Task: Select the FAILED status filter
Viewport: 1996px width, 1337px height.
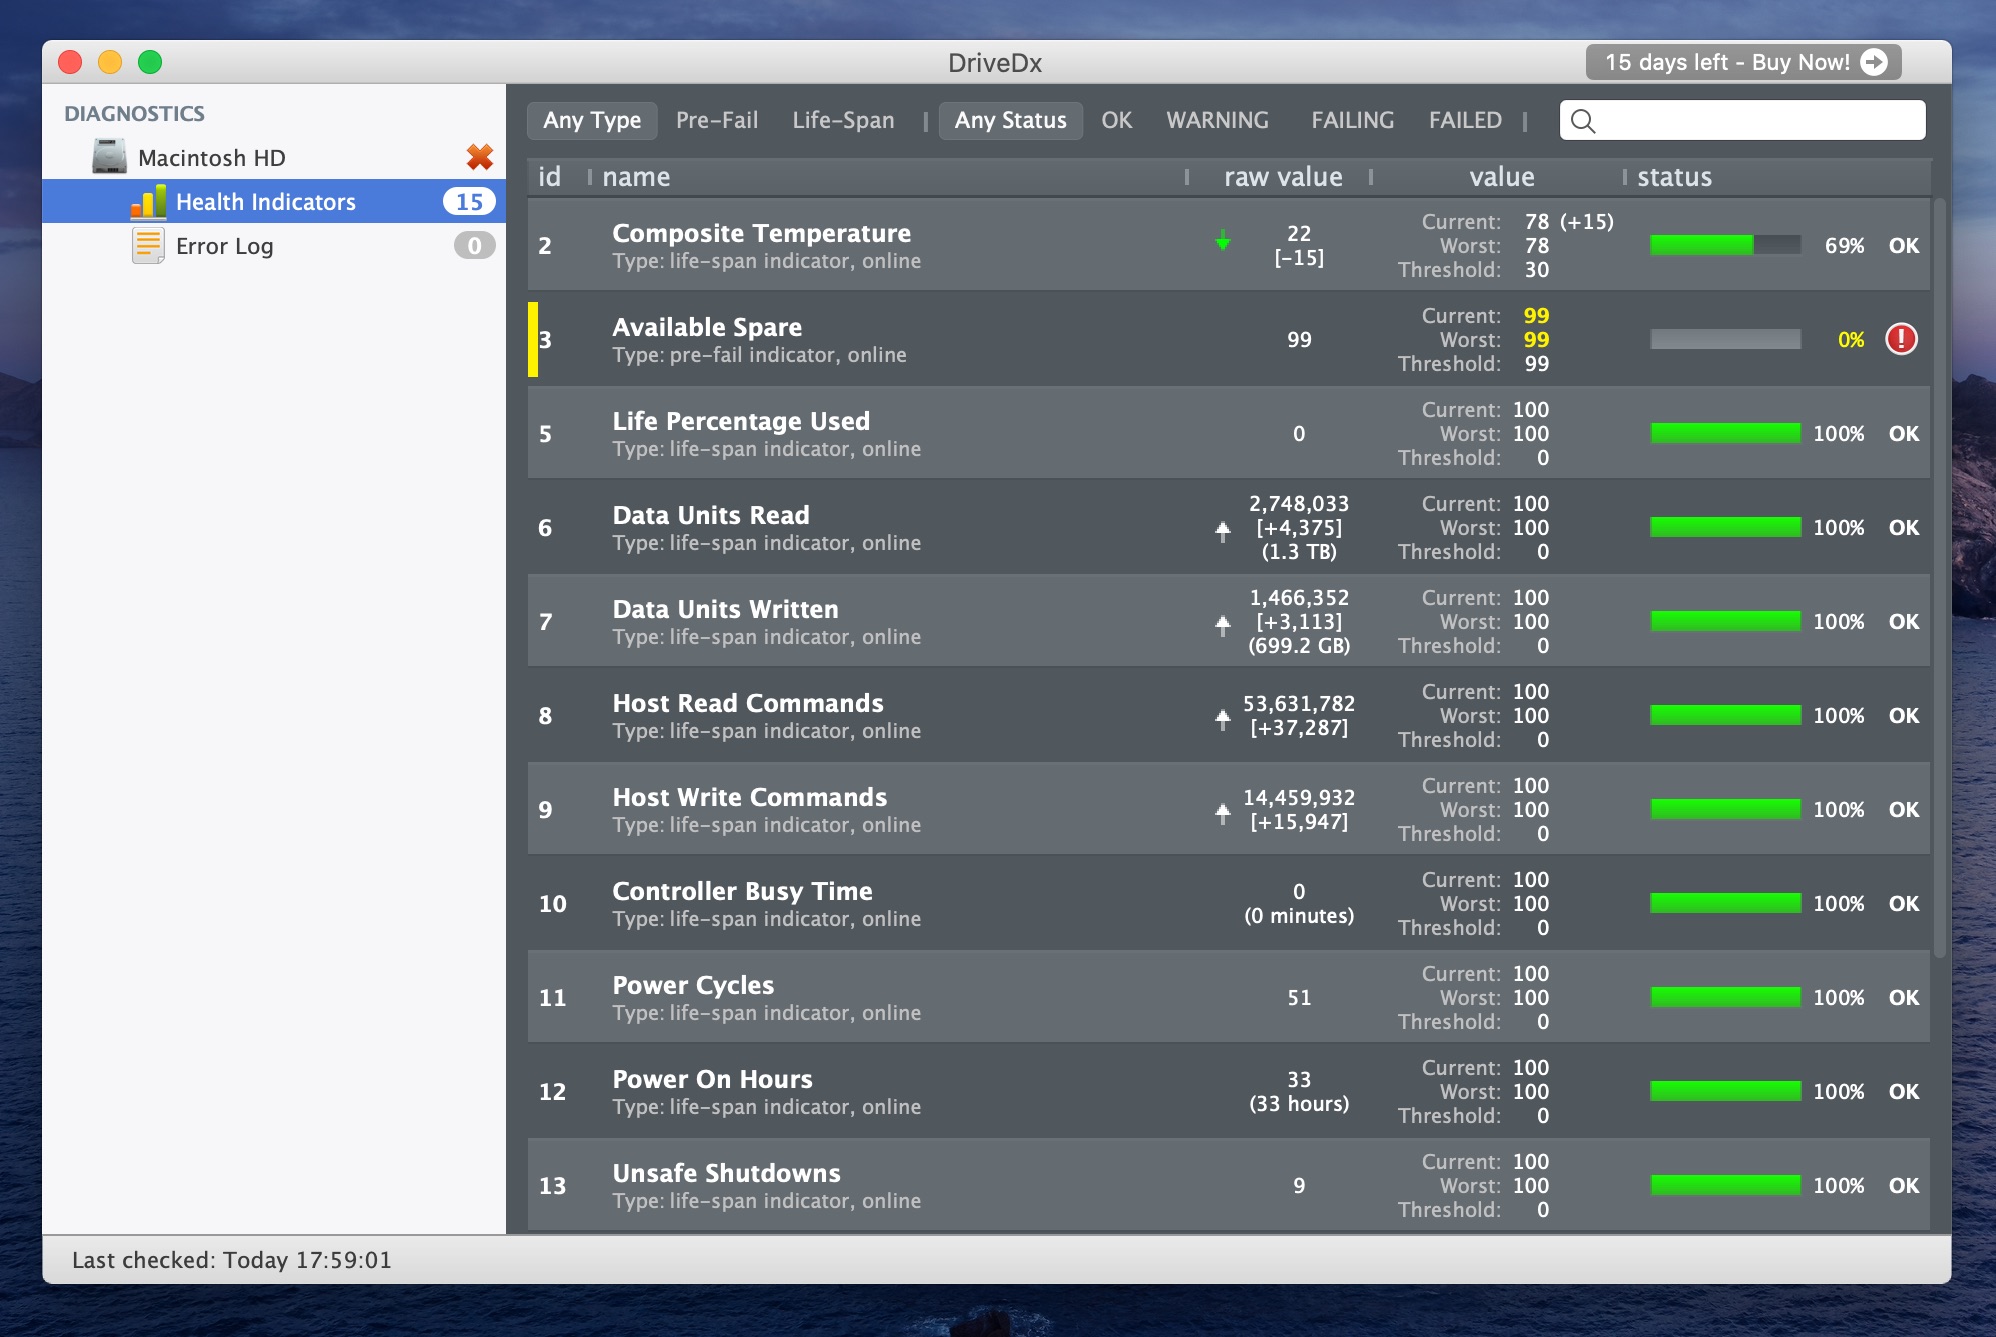Action: tap(1465, 120)
